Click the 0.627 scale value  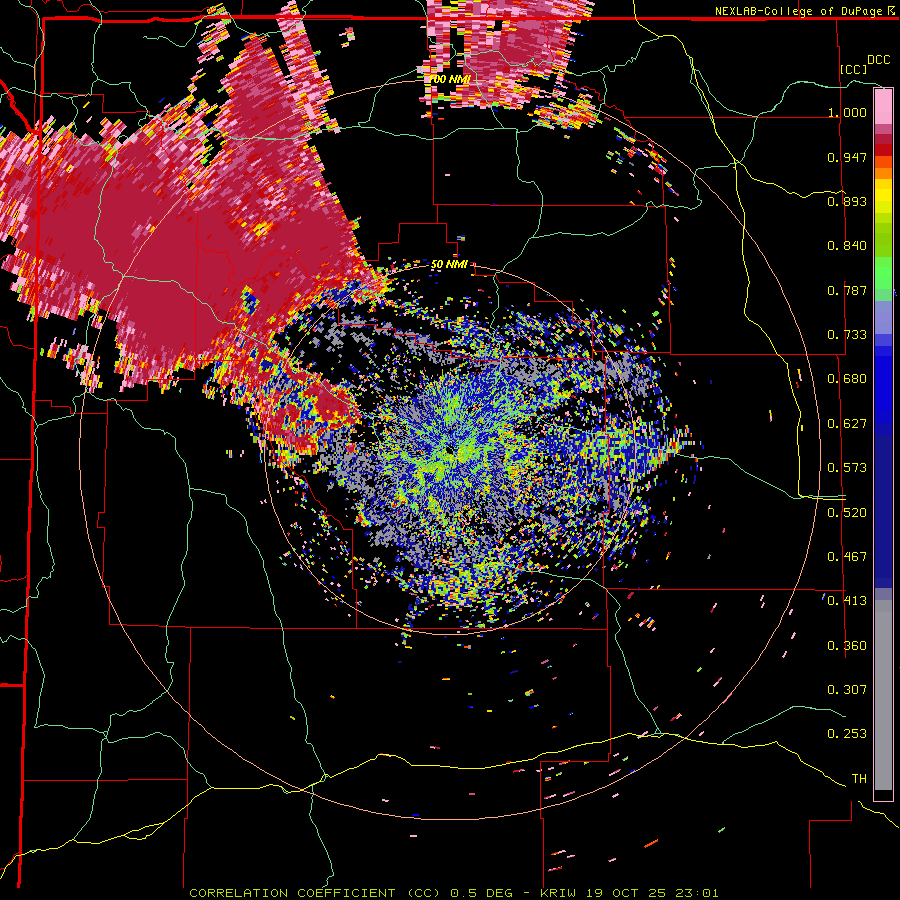pos(847,424)
